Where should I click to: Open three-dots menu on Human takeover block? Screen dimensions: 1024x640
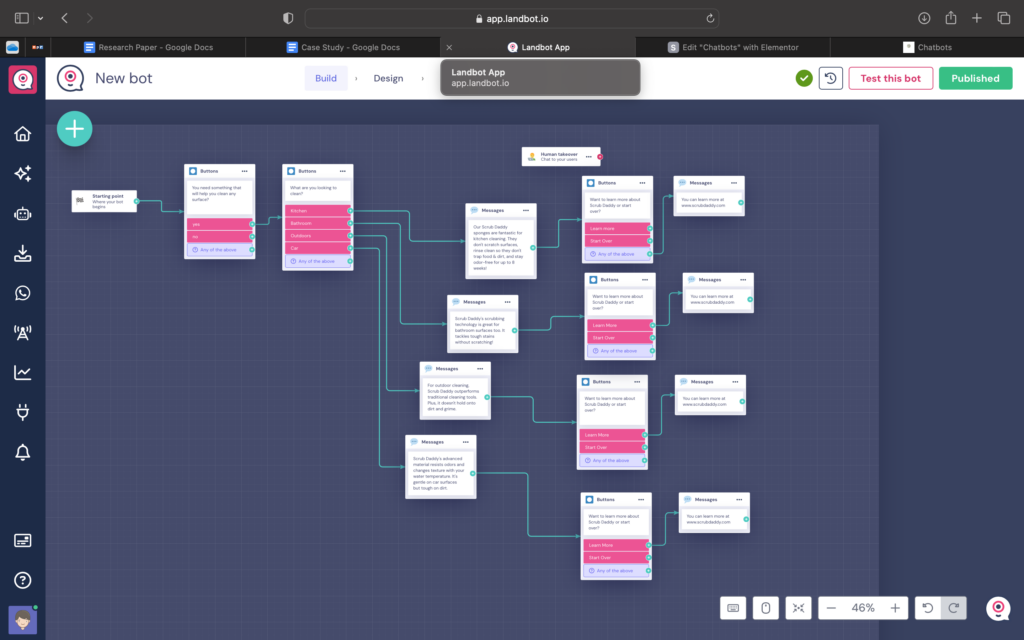point(591,156)
